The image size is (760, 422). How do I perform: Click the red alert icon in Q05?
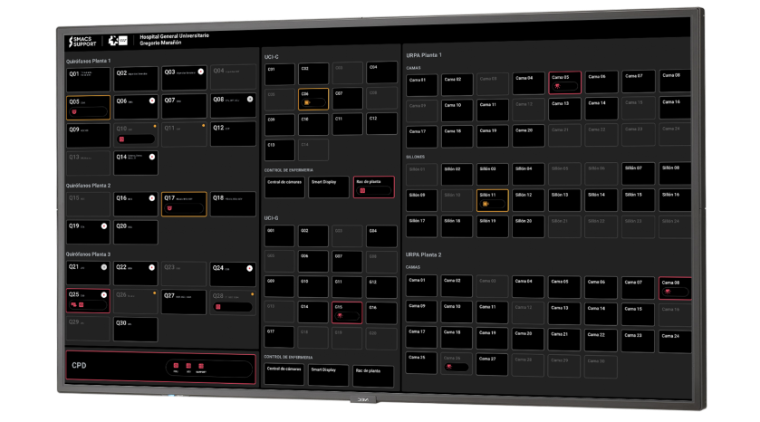point(74,112)
